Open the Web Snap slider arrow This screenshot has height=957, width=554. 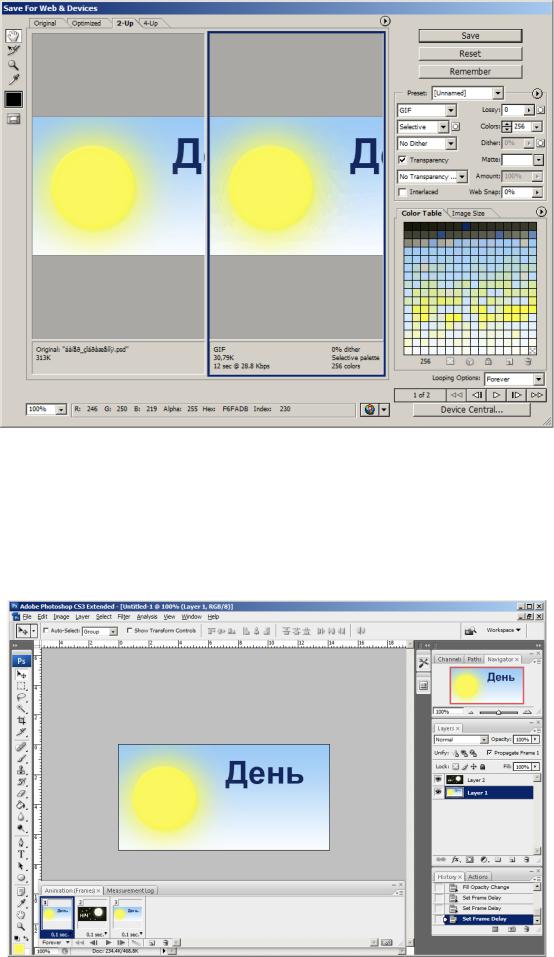[538, 192]
